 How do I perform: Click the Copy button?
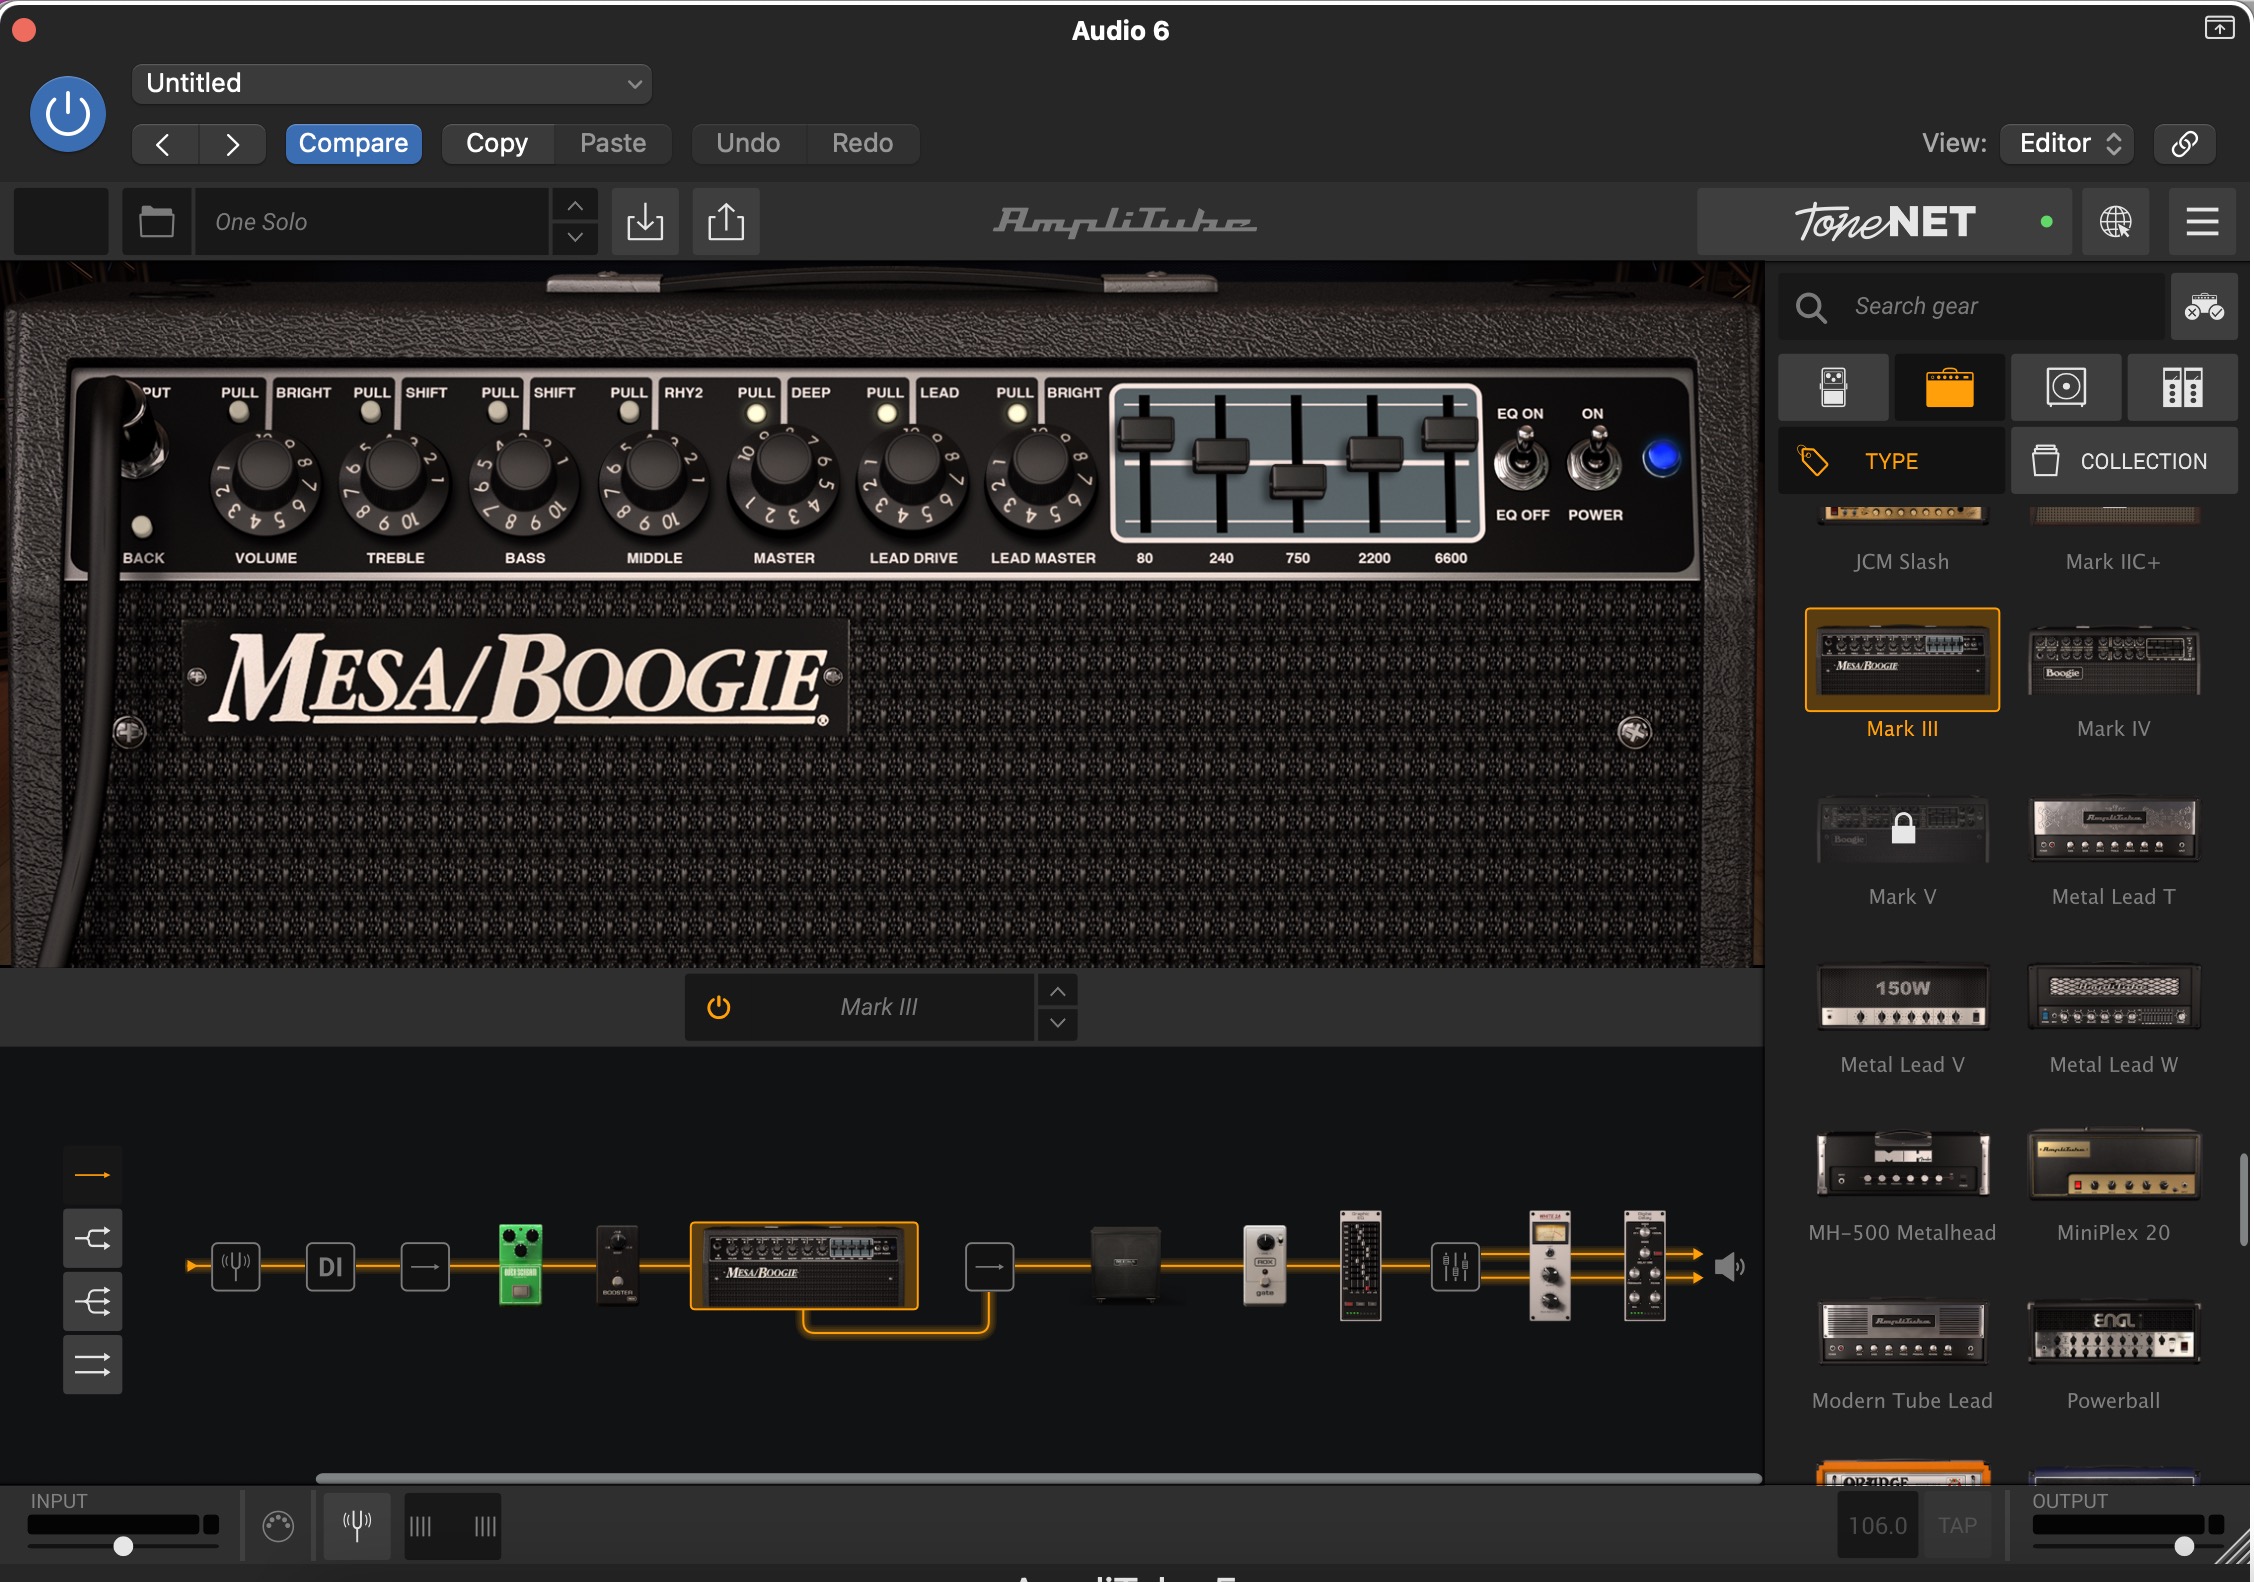tap(497, 144)
